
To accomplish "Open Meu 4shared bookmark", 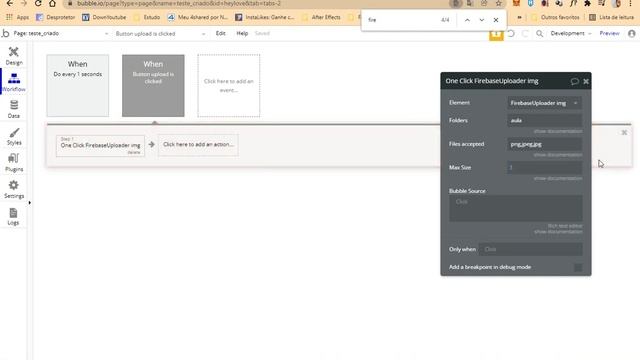I will 198,17.
